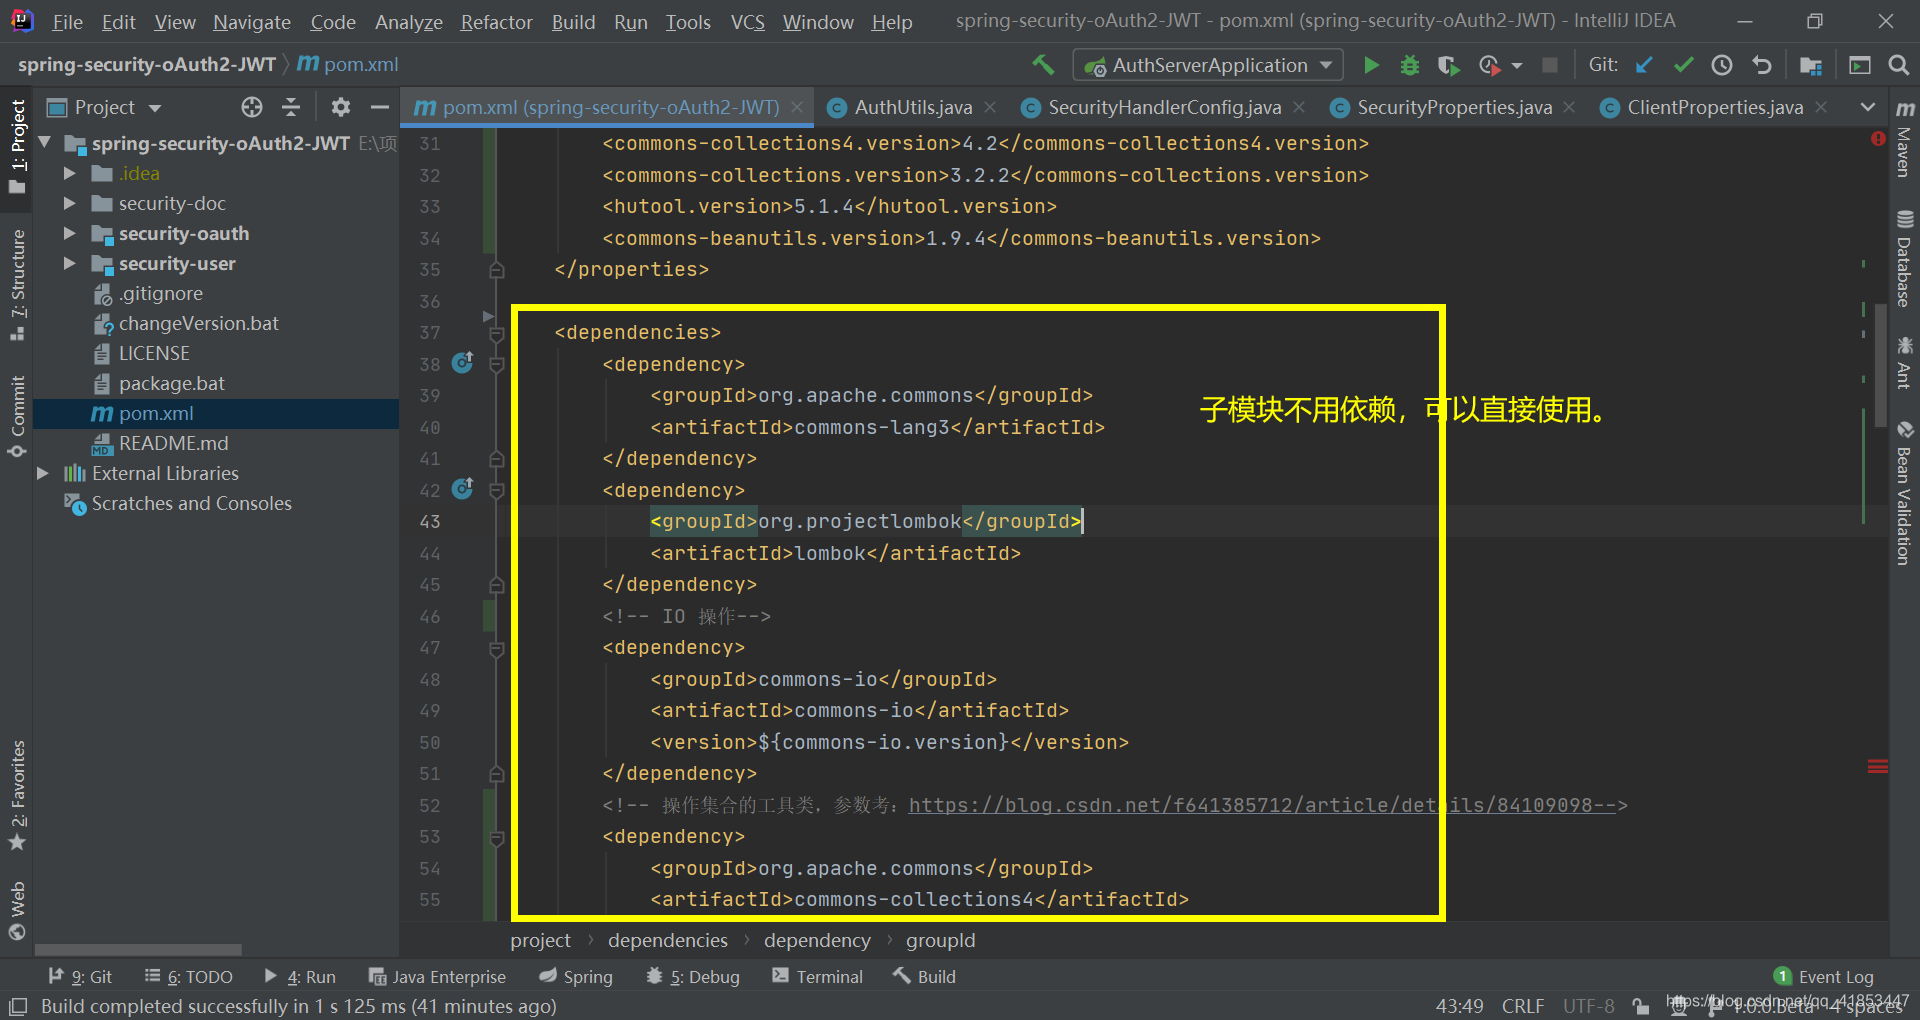
Task: Expand the security-oauth module
Action: pyautogui.click(x=70, y=233)
